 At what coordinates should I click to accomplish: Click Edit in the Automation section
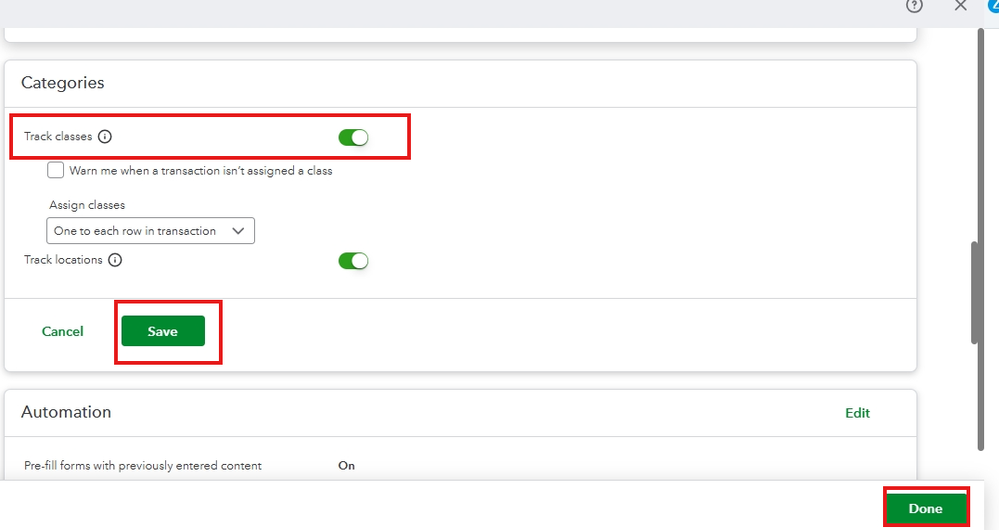tap(857, 413)
